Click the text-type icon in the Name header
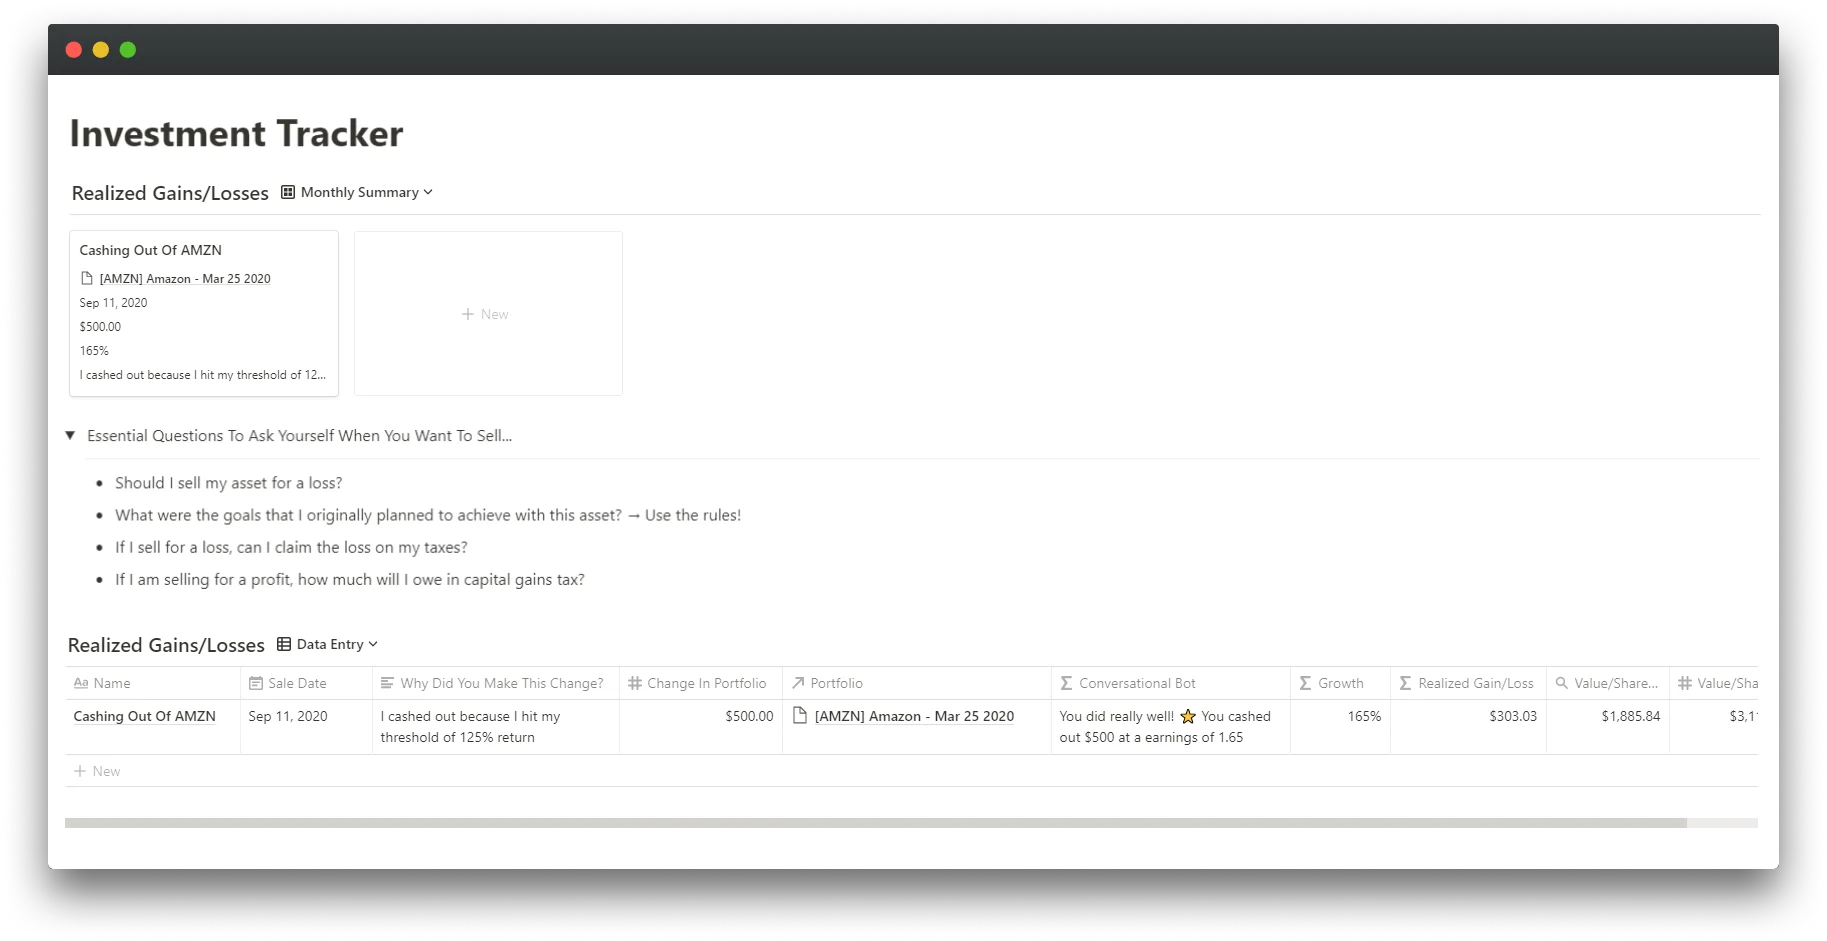 (81, 683)
